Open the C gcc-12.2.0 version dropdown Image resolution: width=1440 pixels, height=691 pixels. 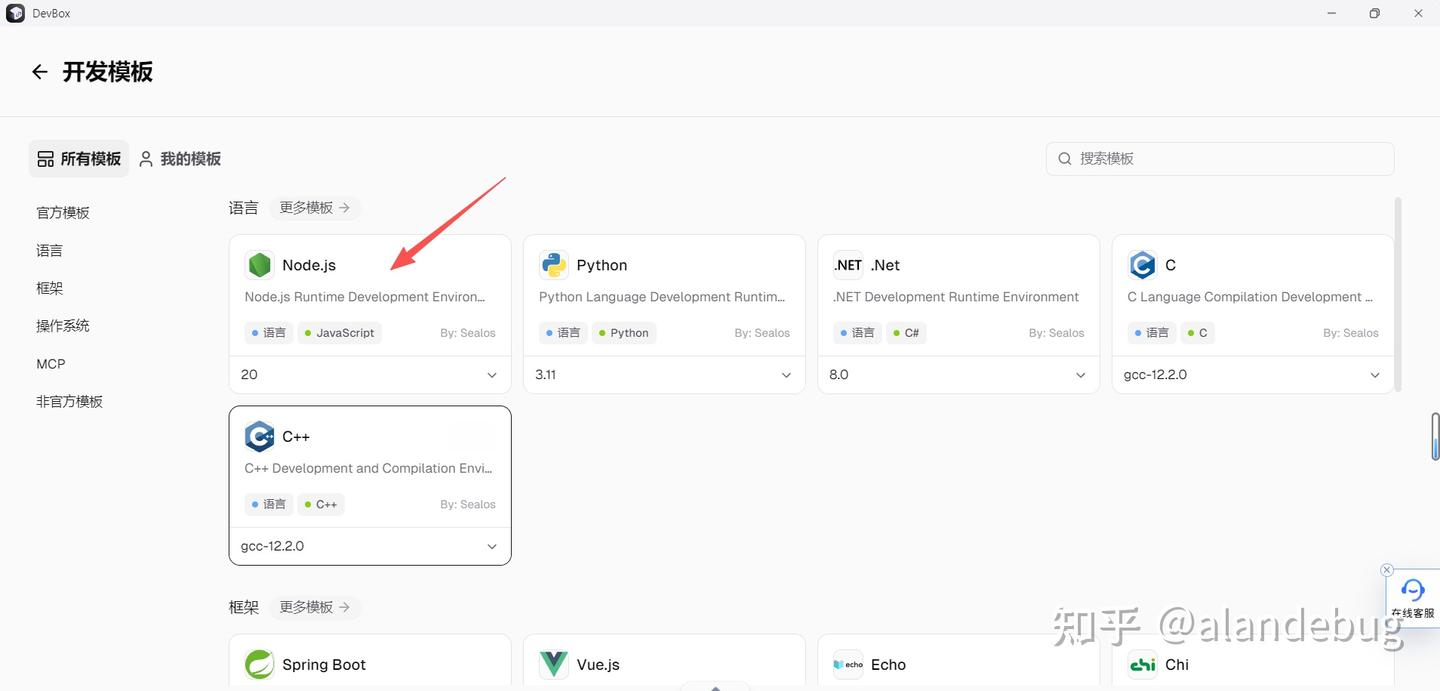tap(1251, 374)
